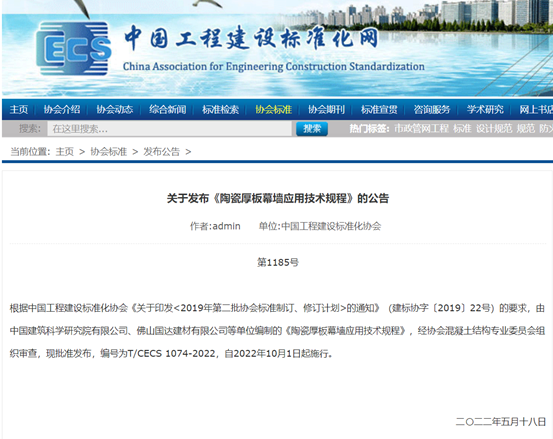Open the 主页 navigation menu item
The height and width of the screenshot is (439, 553).
point(19,110)
